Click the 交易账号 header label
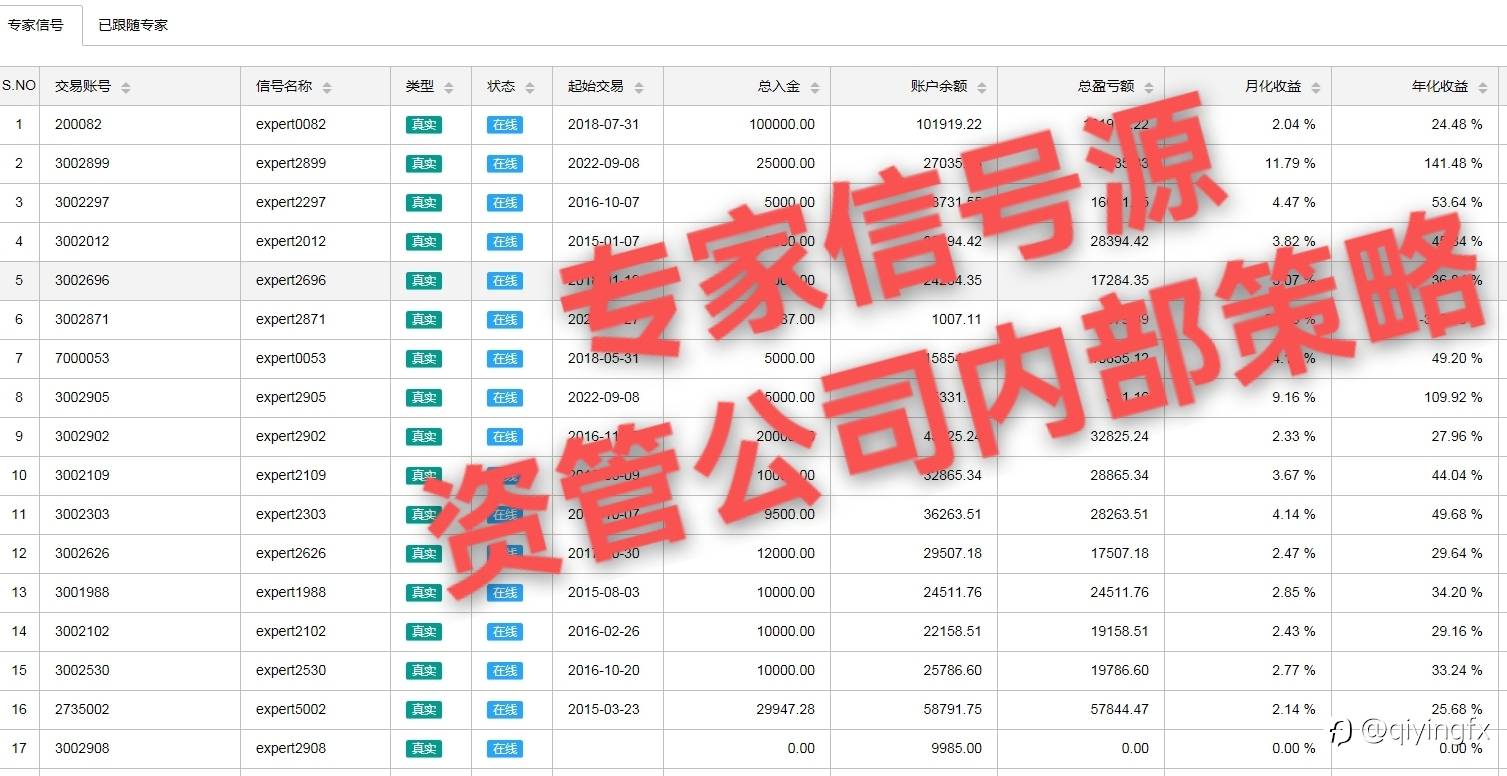 pos(83,86)
